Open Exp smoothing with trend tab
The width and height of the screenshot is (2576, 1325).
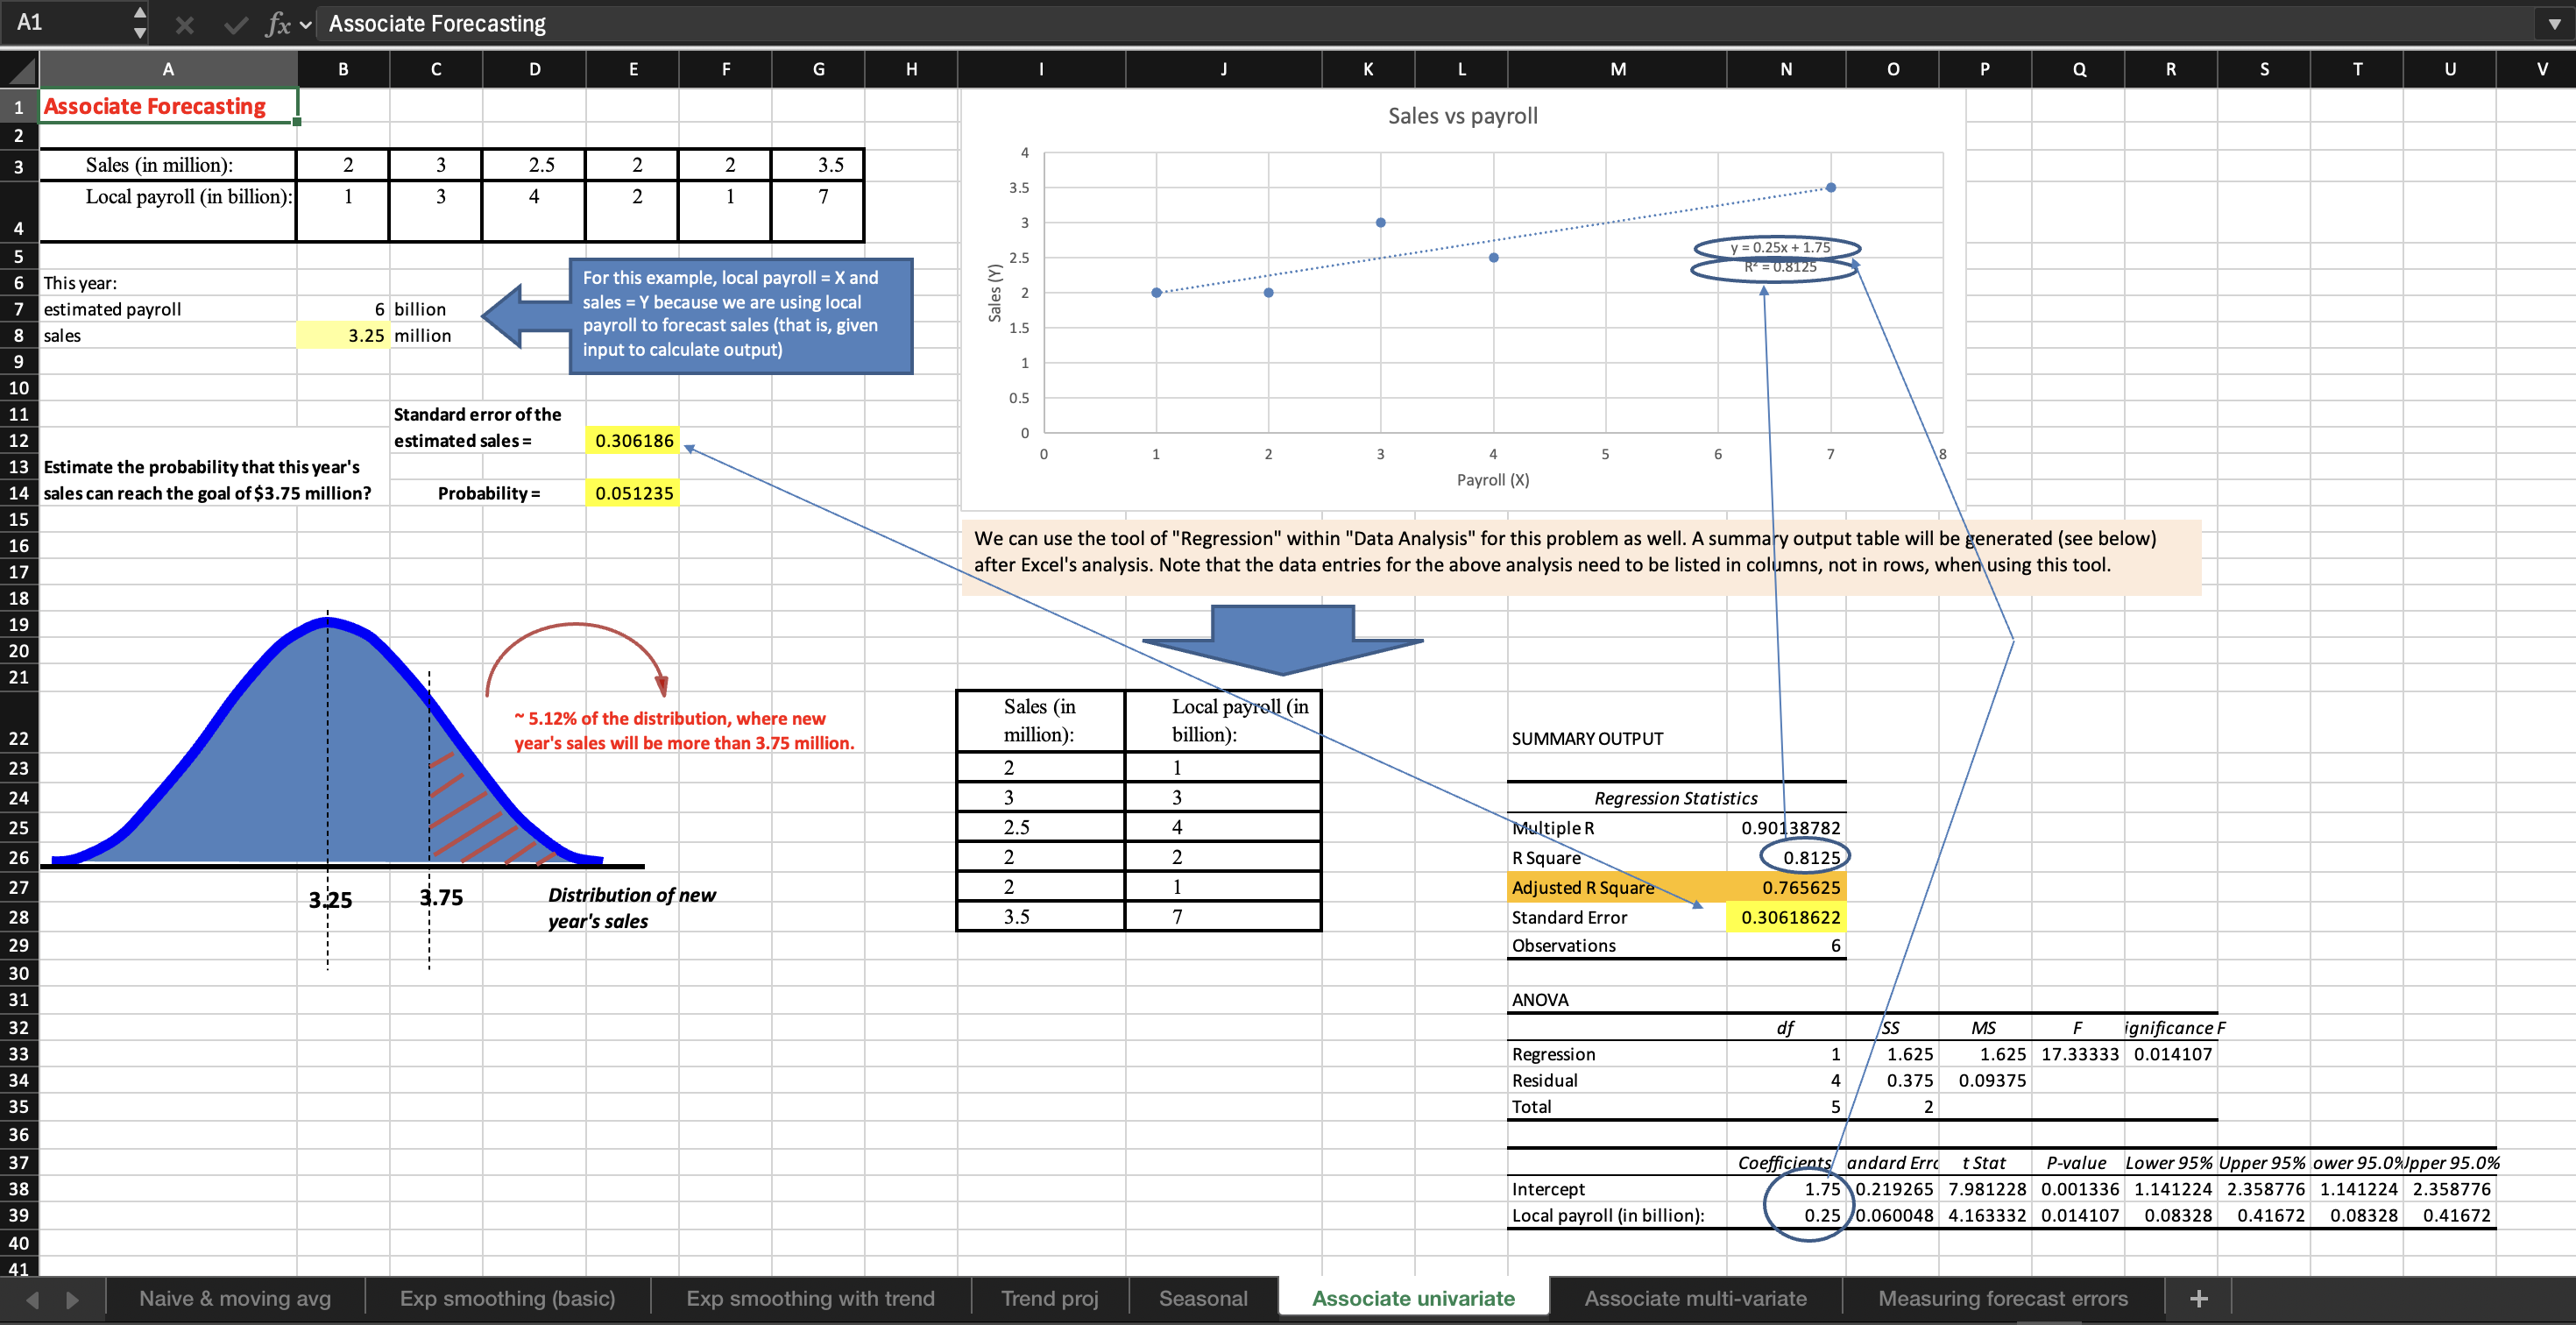(810, 1298)
